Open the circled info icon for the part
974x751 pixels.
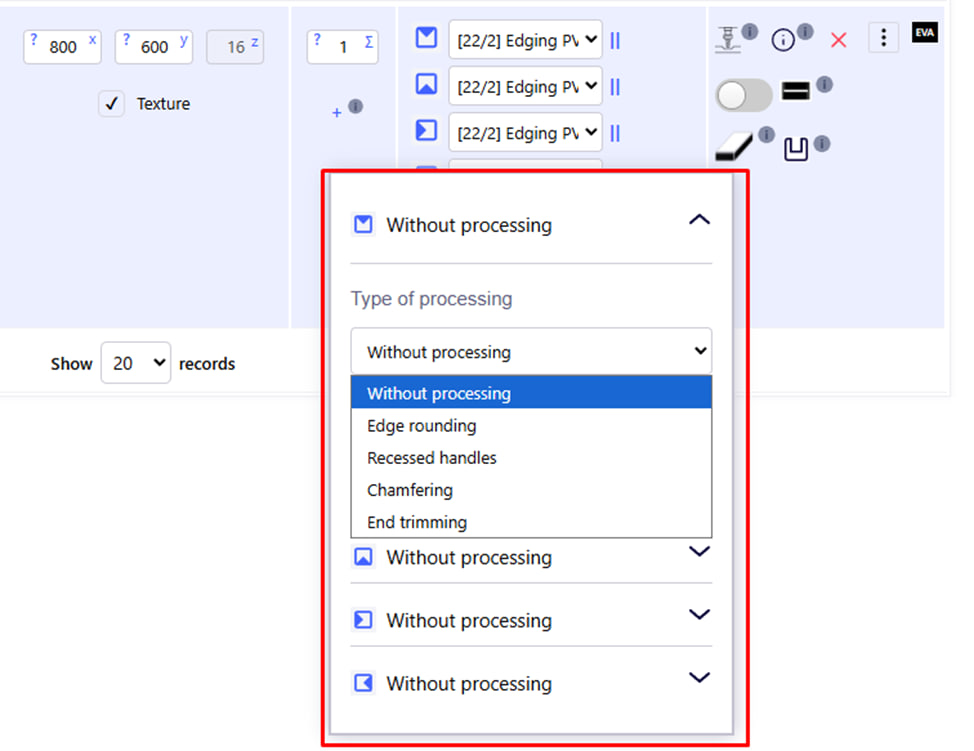point(784,40)
